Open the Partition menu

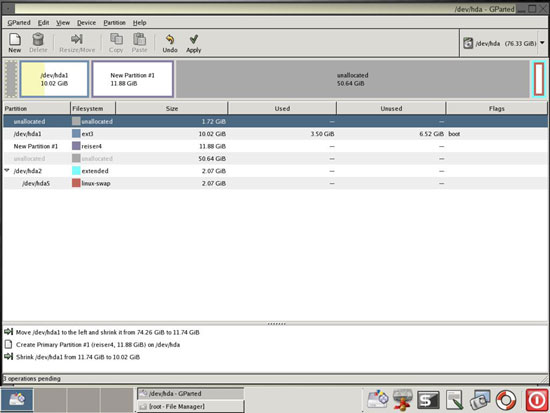(114, 23)
